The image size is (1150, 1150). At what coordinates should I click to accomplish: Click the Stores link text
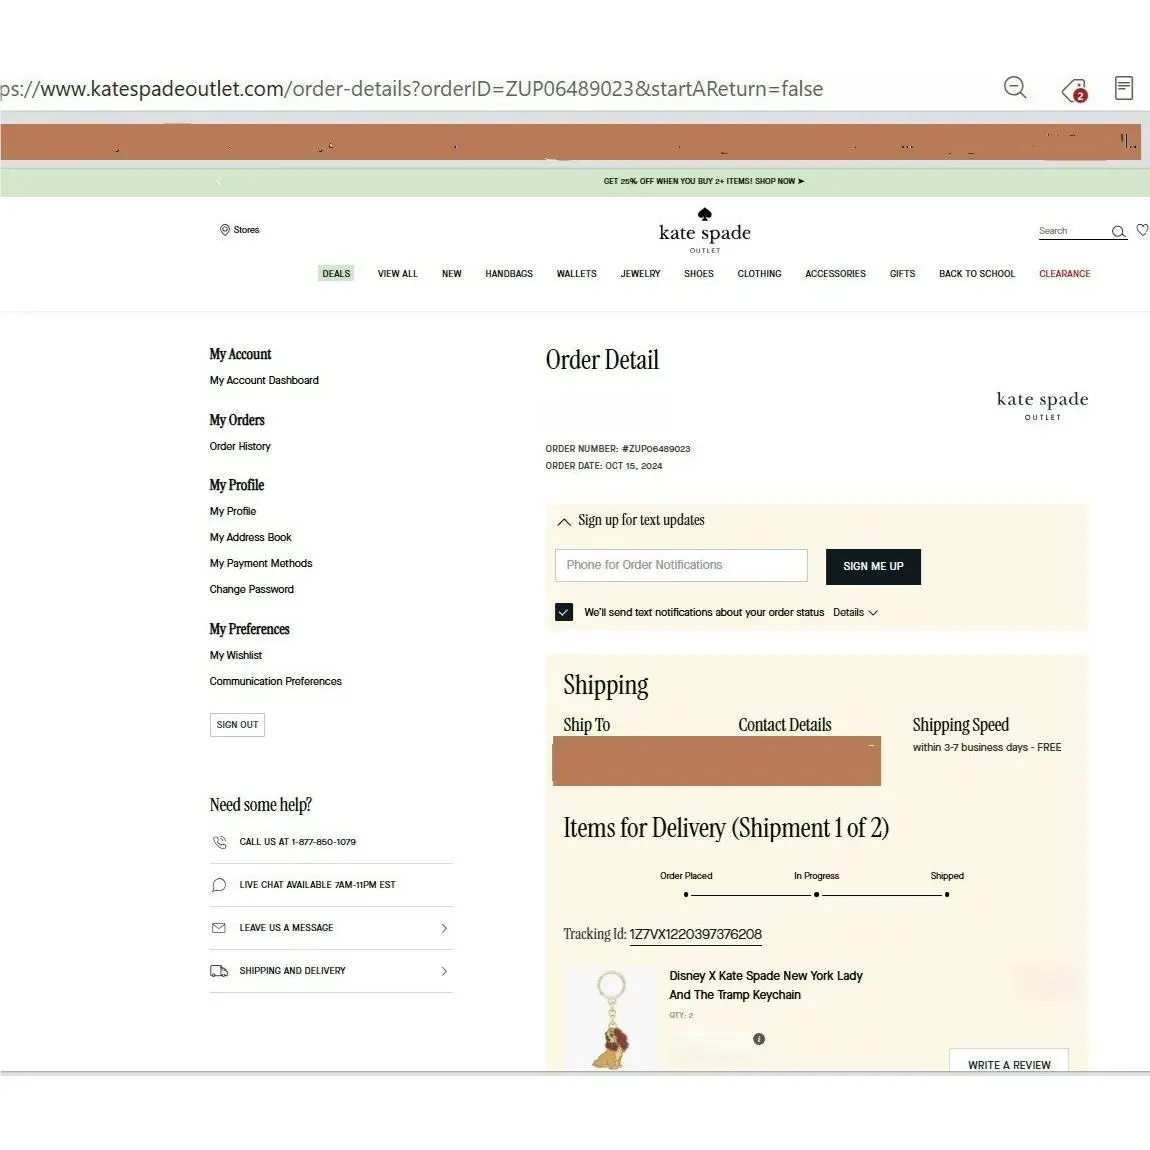click(x=246, y=230)
